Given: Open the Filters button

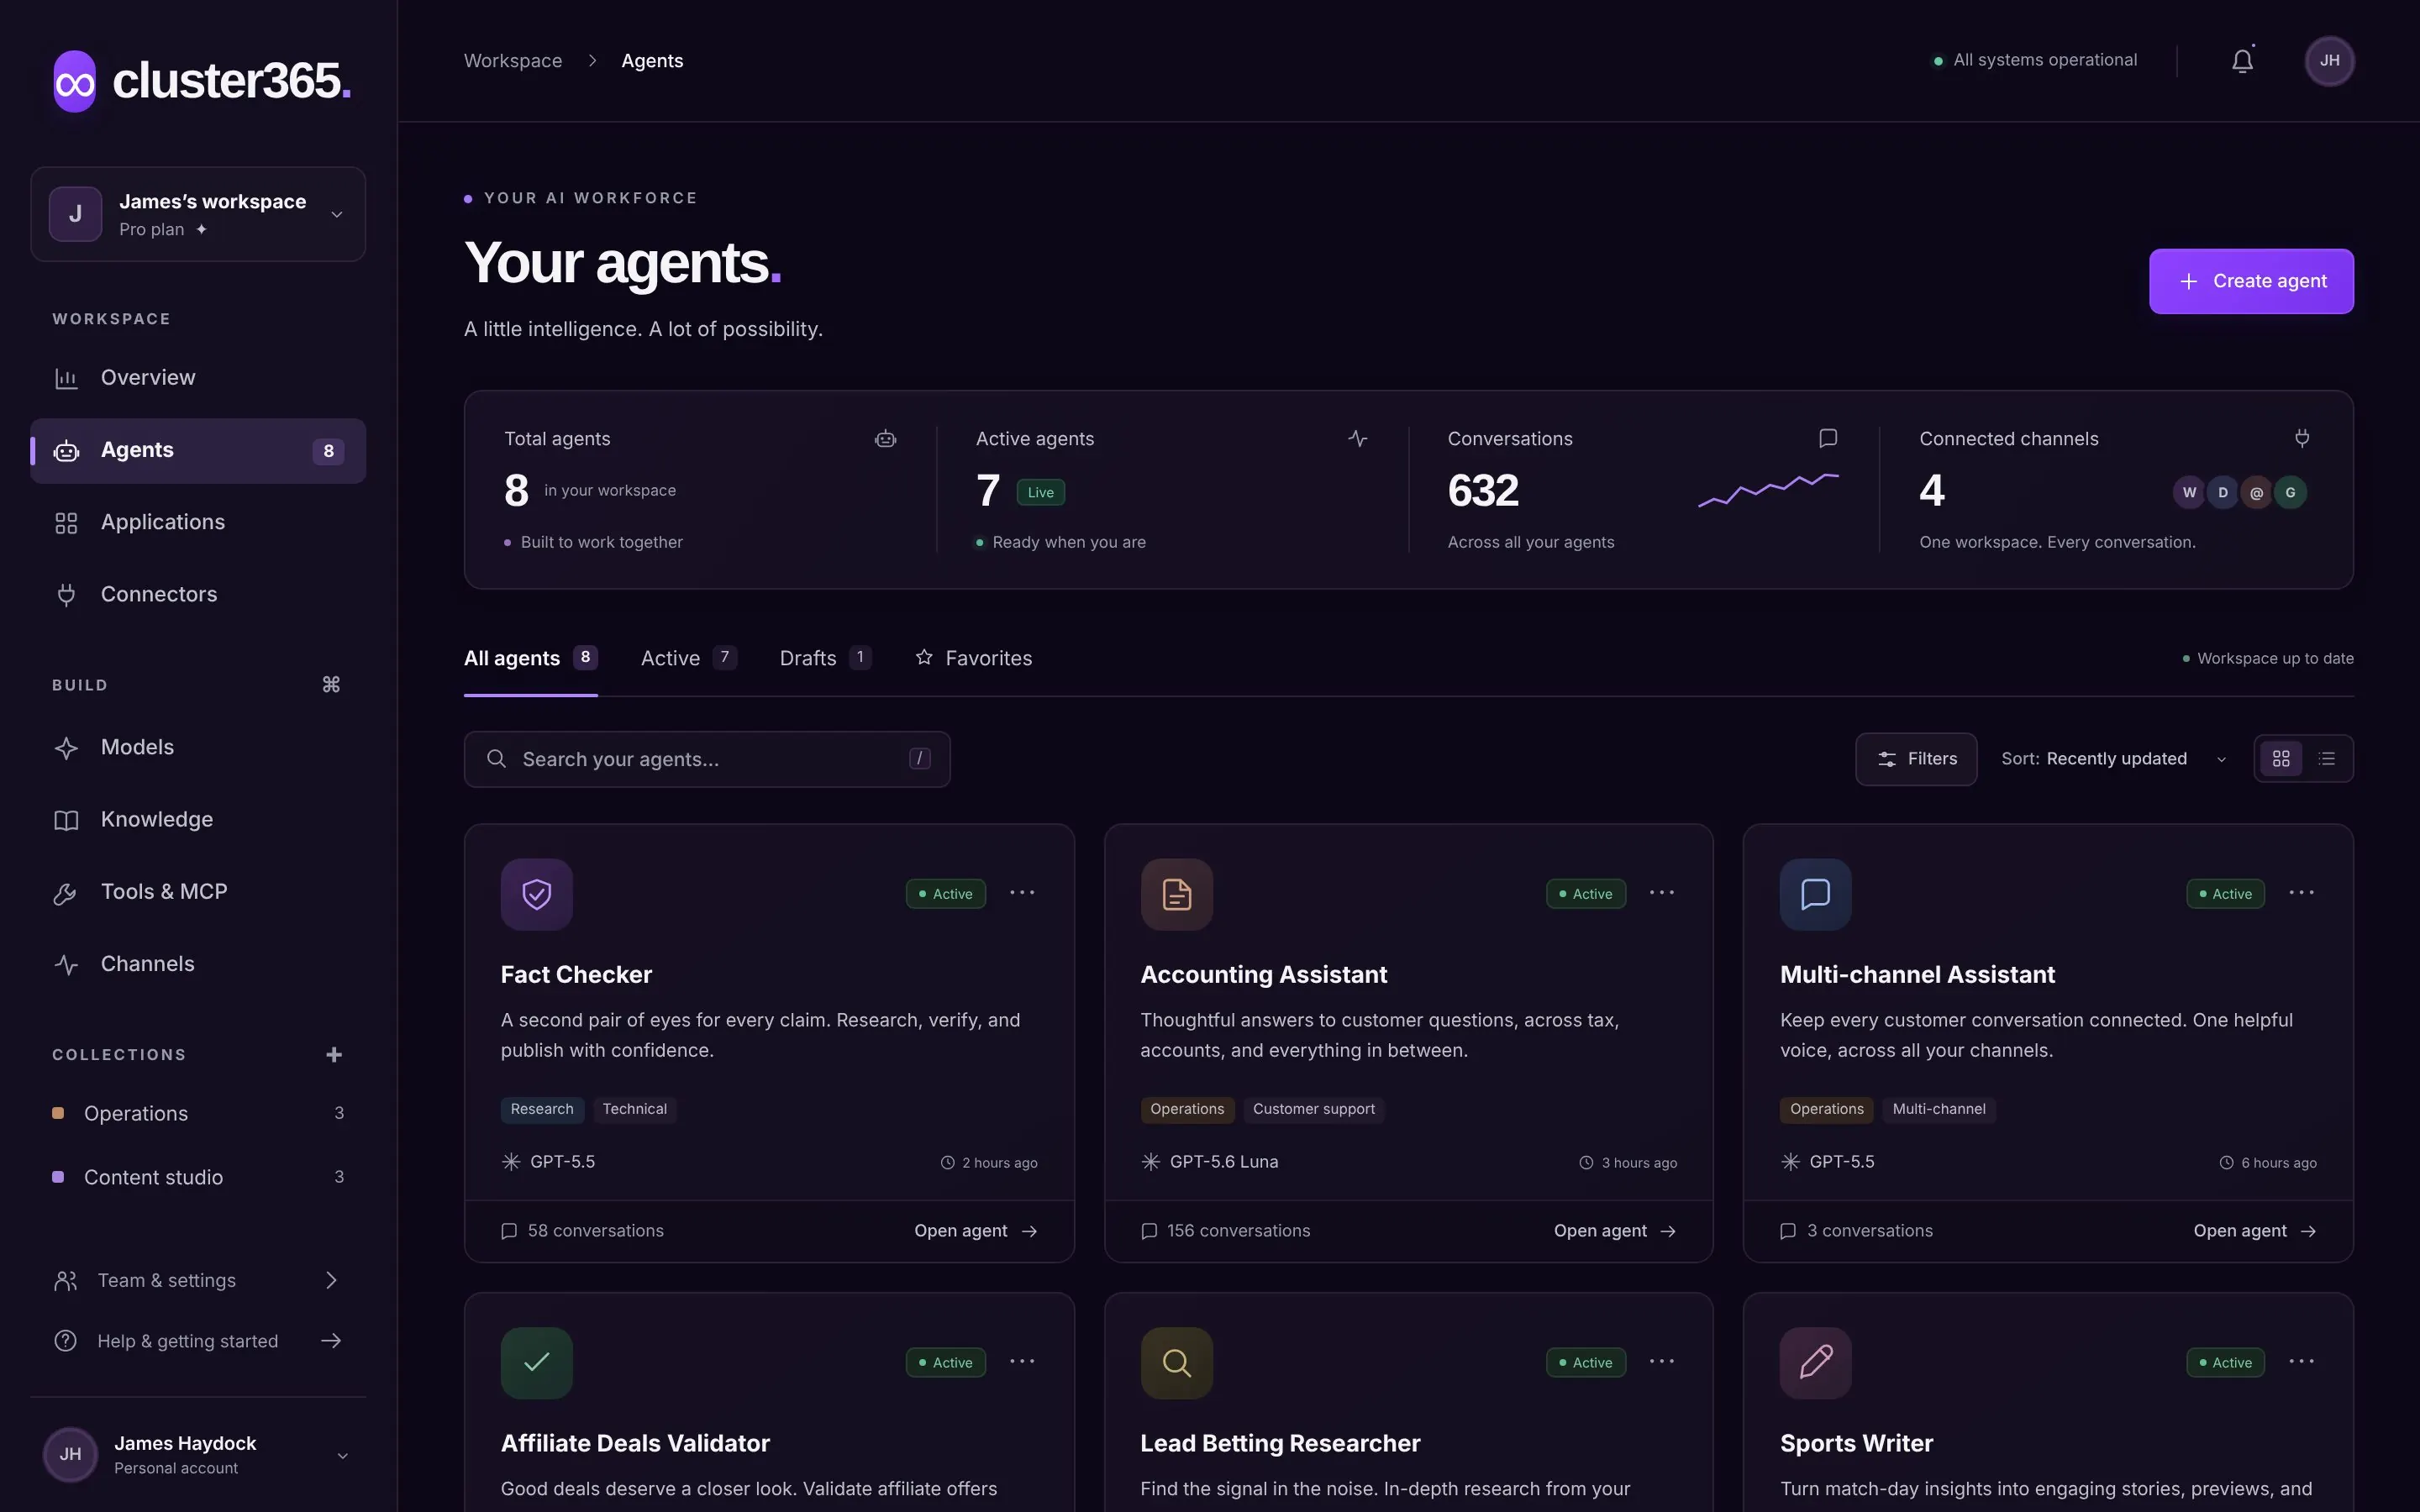Looking at the screenshot, I should tap(1916, 759).
